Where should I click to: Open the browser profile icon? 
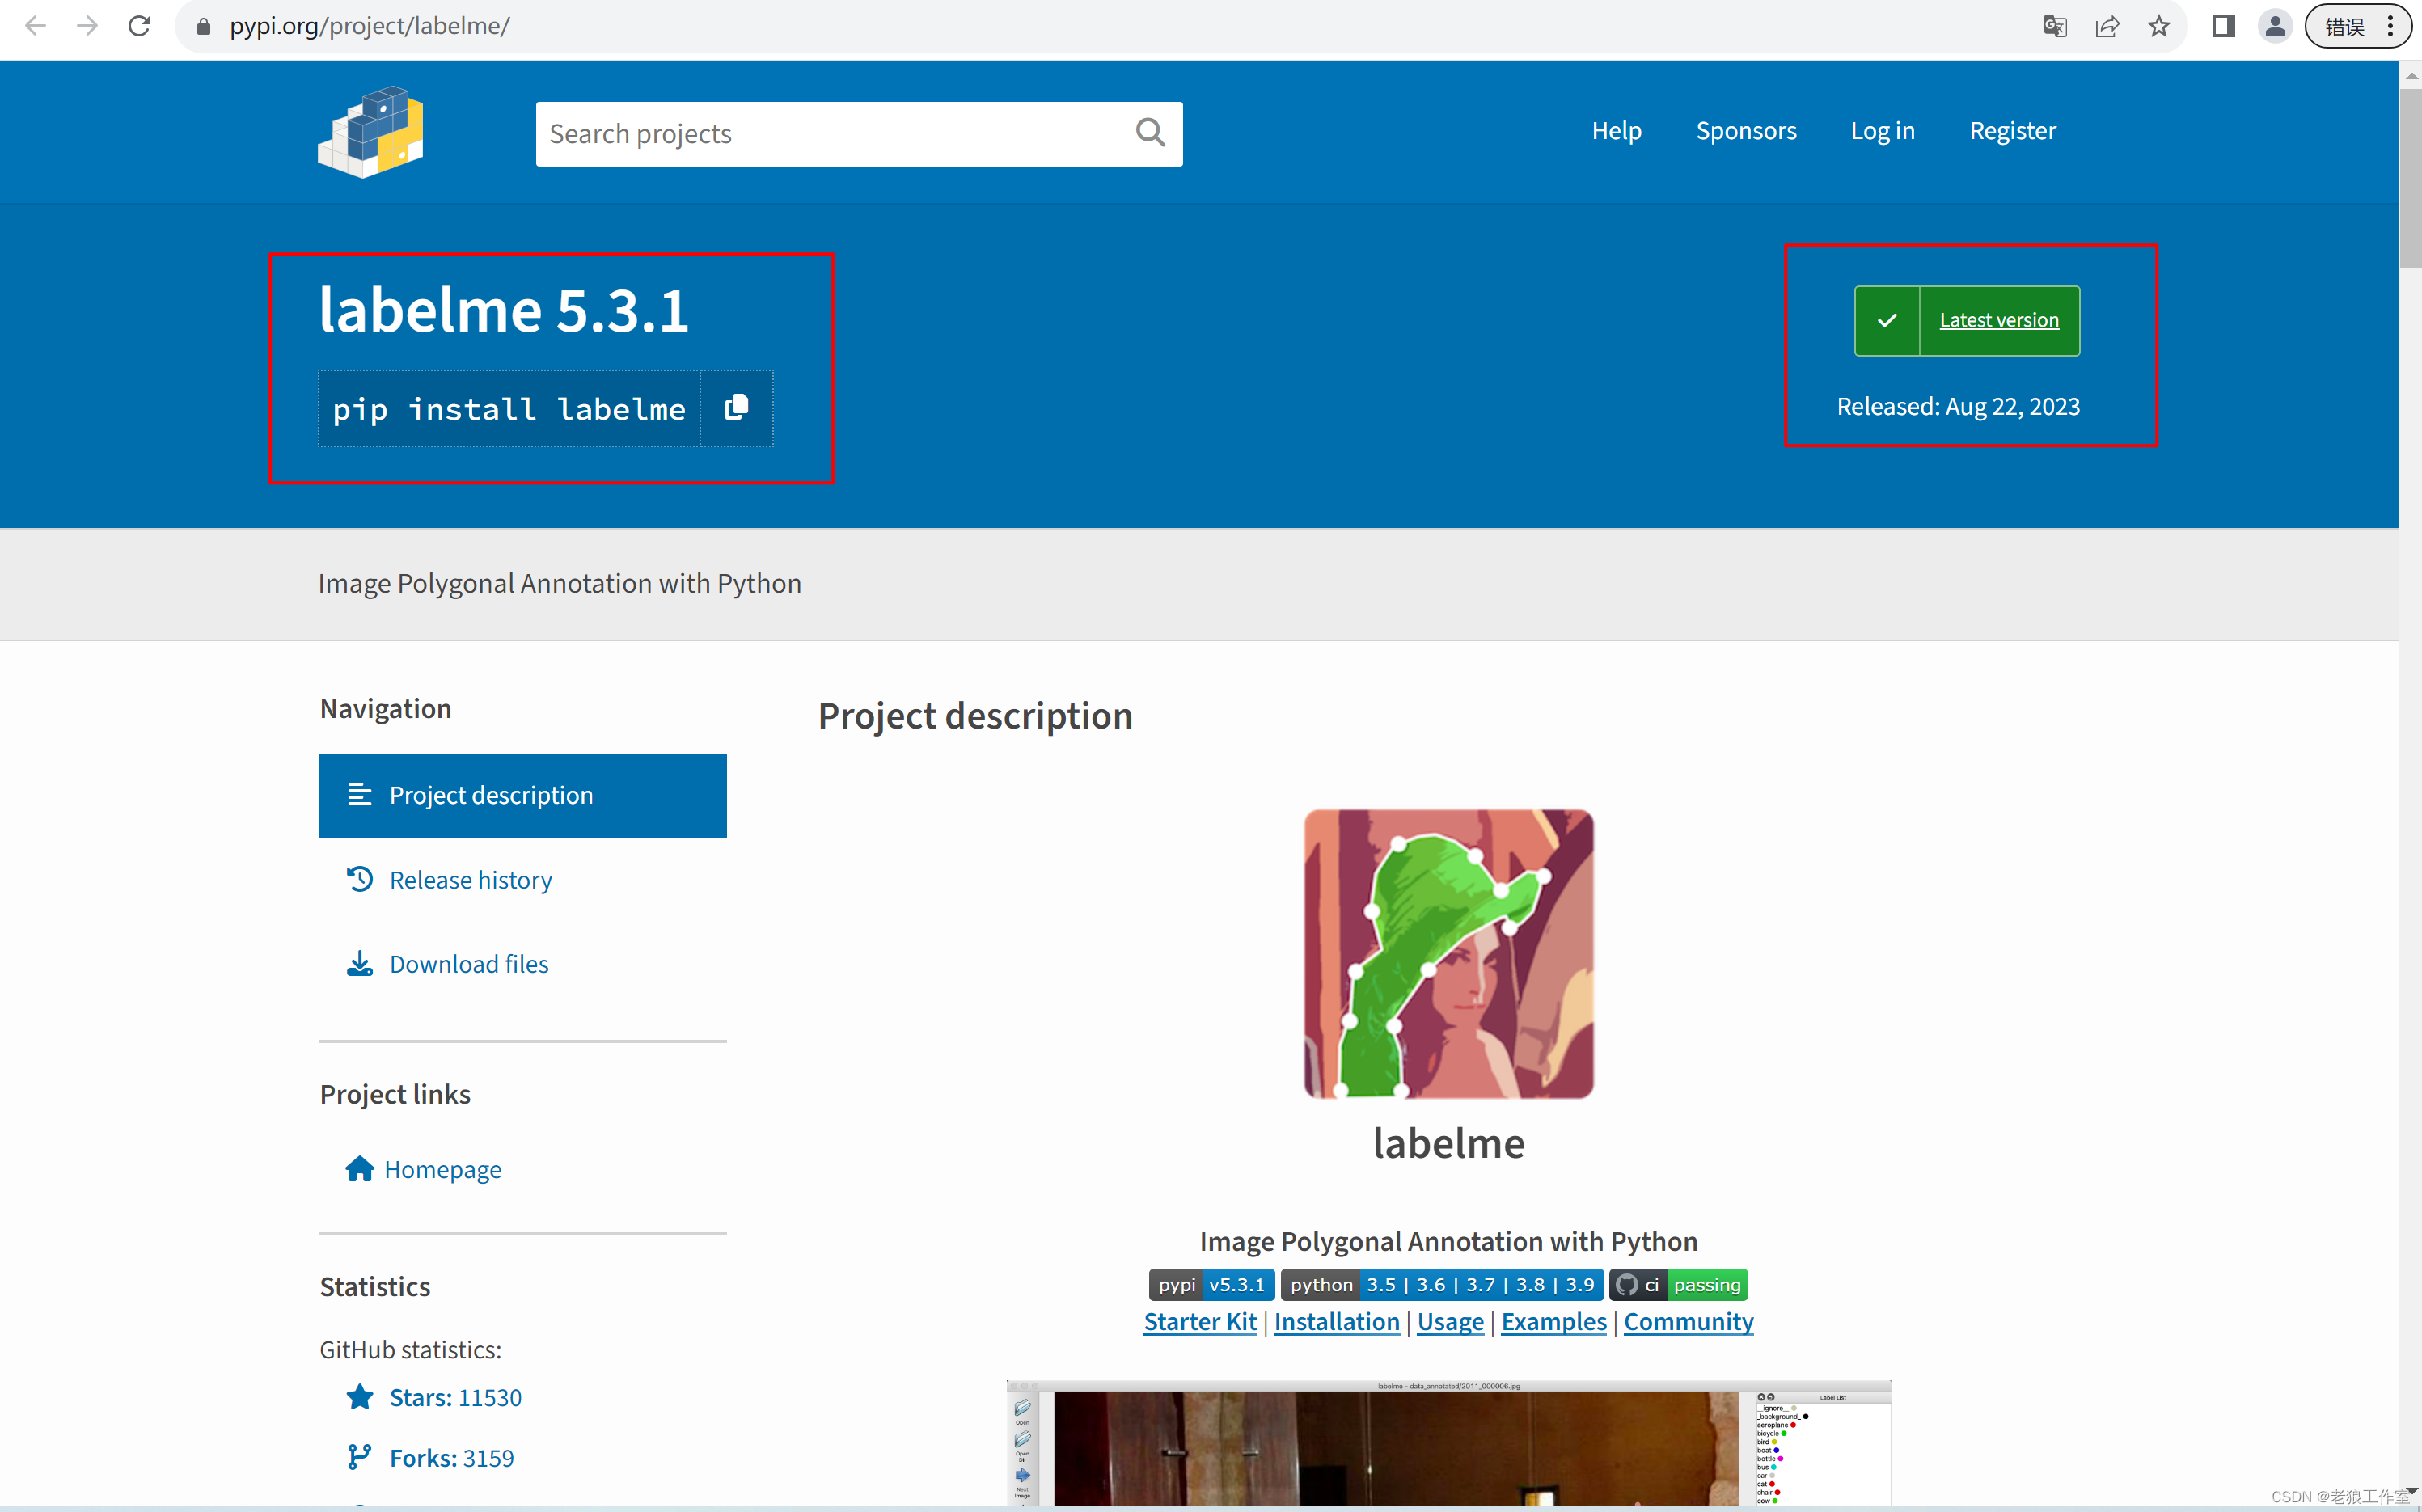pos(2274,26)
